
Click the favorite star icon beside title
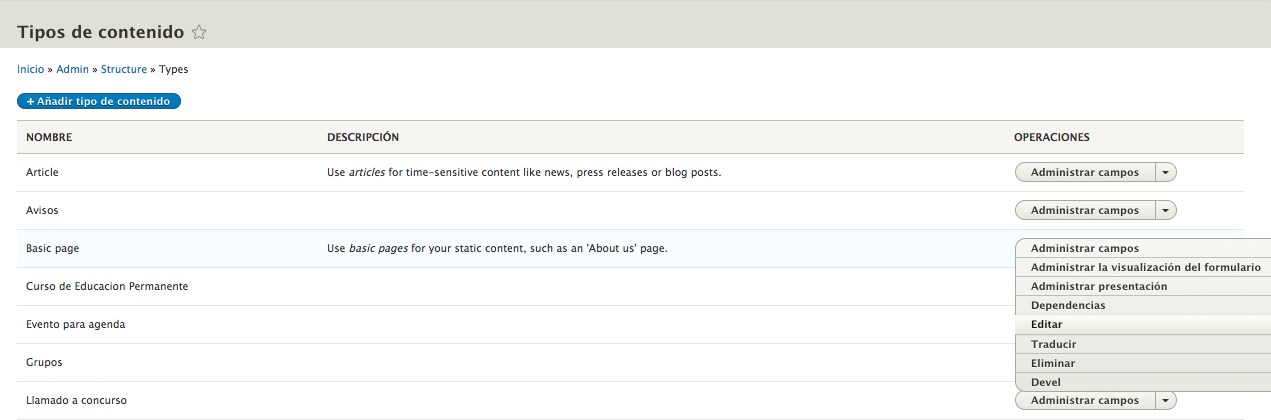pyautogui.click(x=199, y=33)
